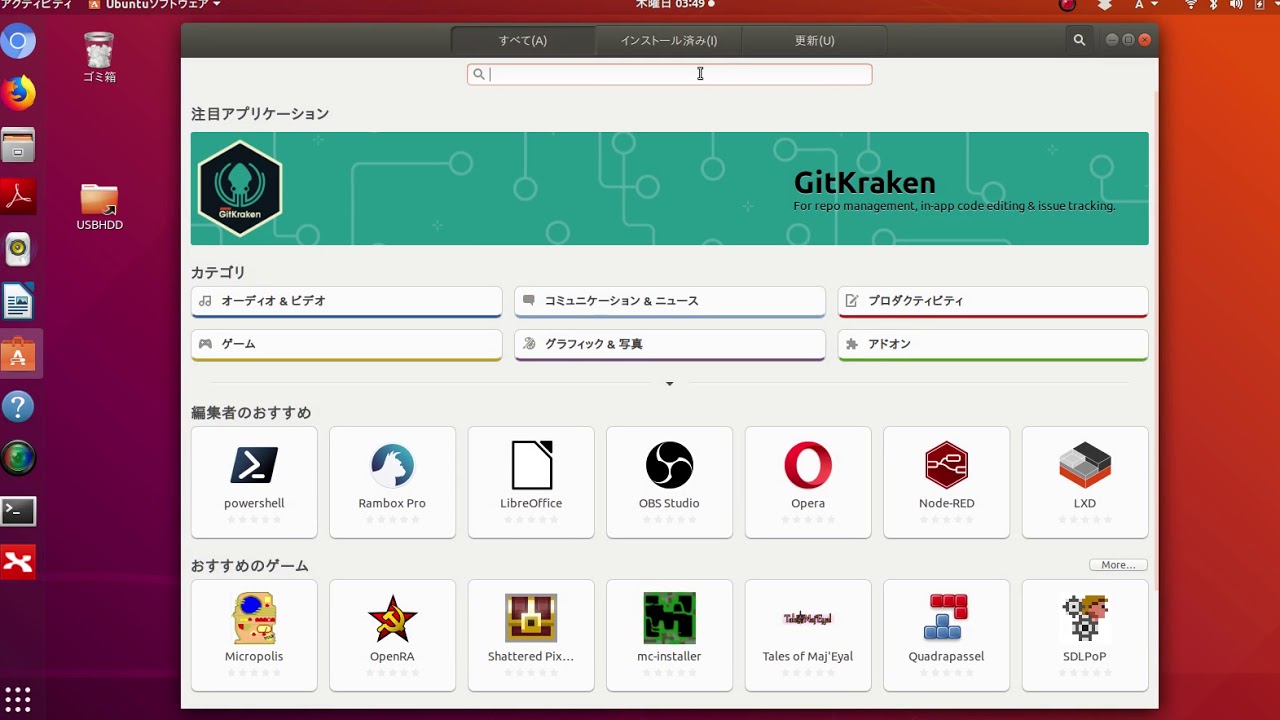
Task: Launch Firefox from the dock
Action: pos(18,94)
